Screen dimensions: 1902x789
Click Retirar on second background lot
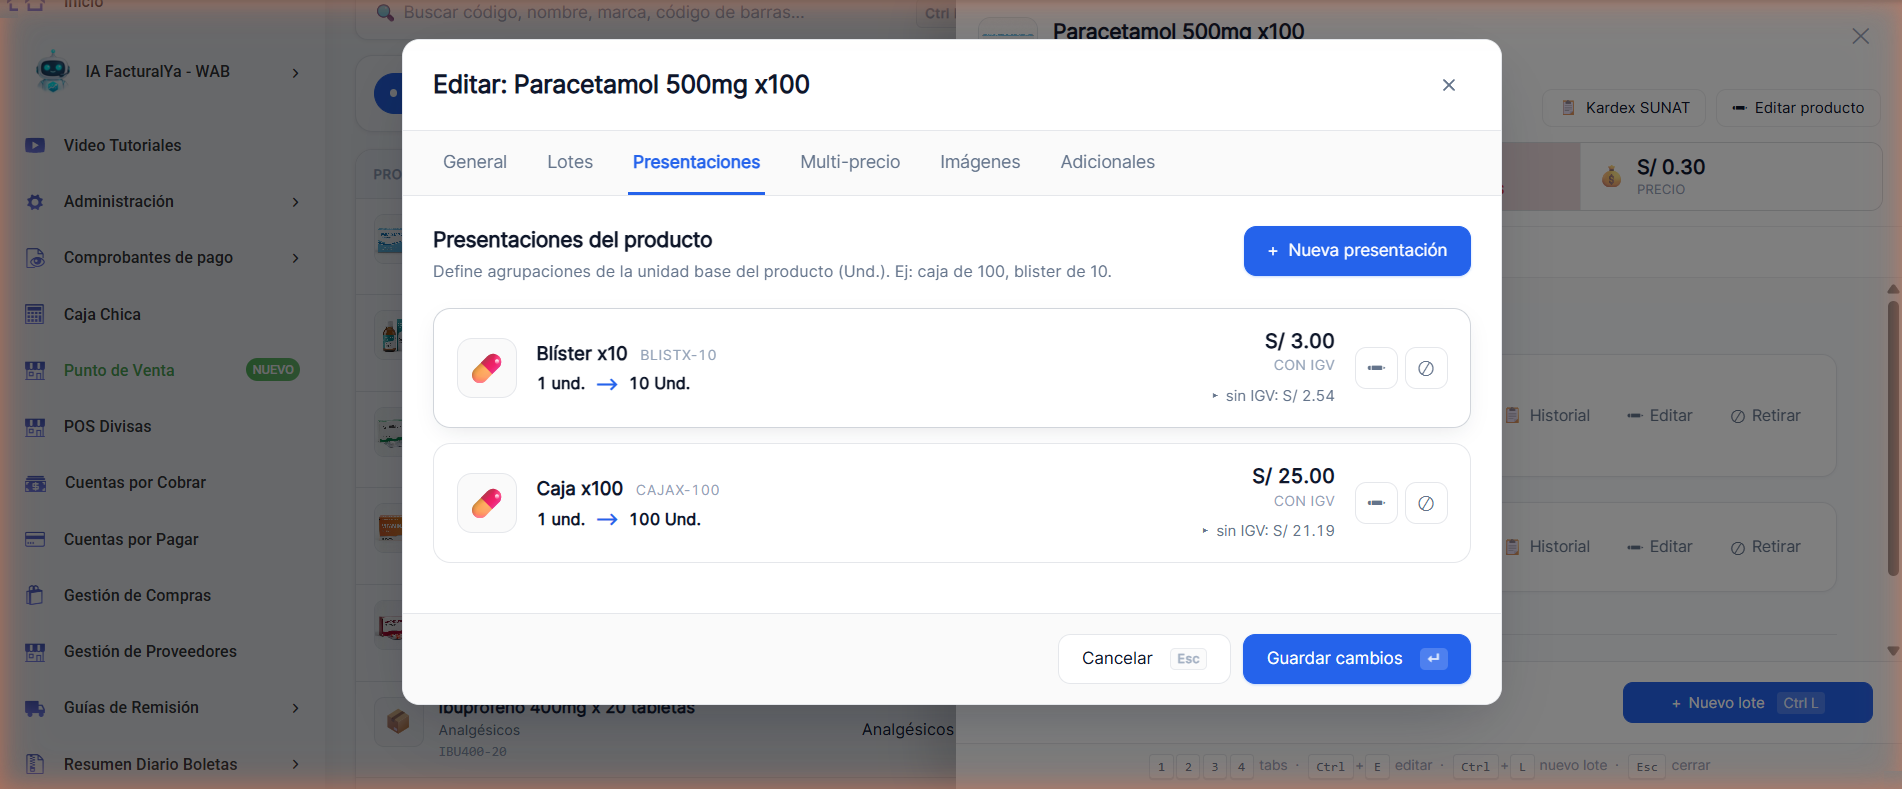[1765, 547]
